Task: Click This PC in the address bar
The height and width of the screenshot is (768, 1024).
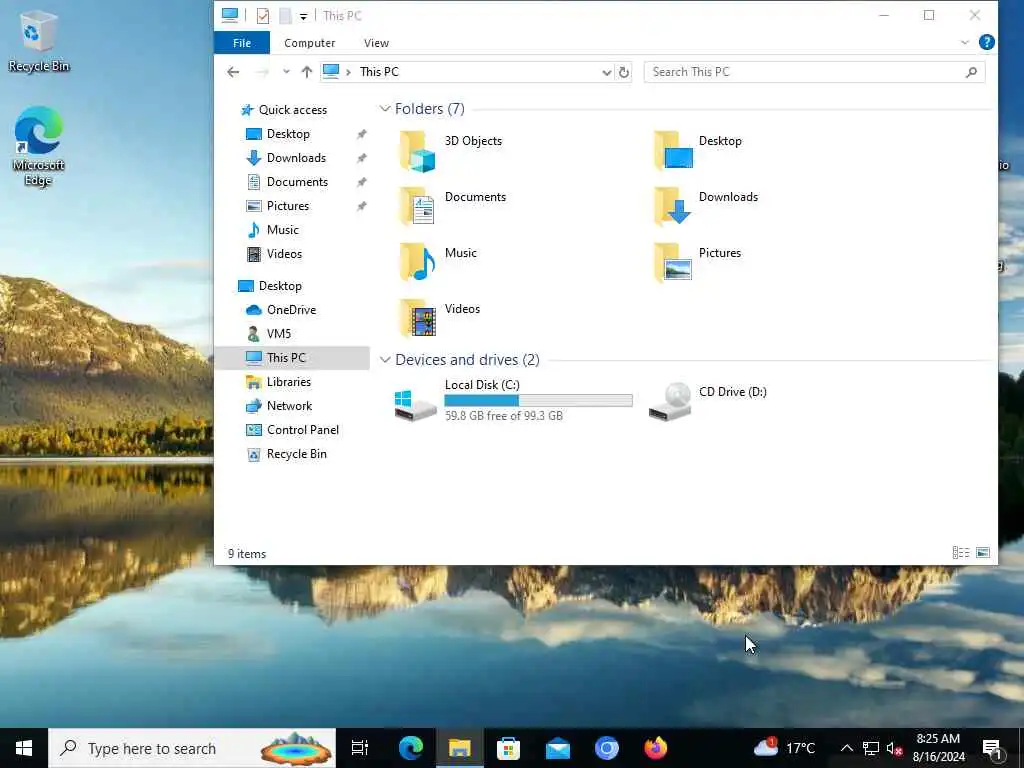Action: coord(379,72)
